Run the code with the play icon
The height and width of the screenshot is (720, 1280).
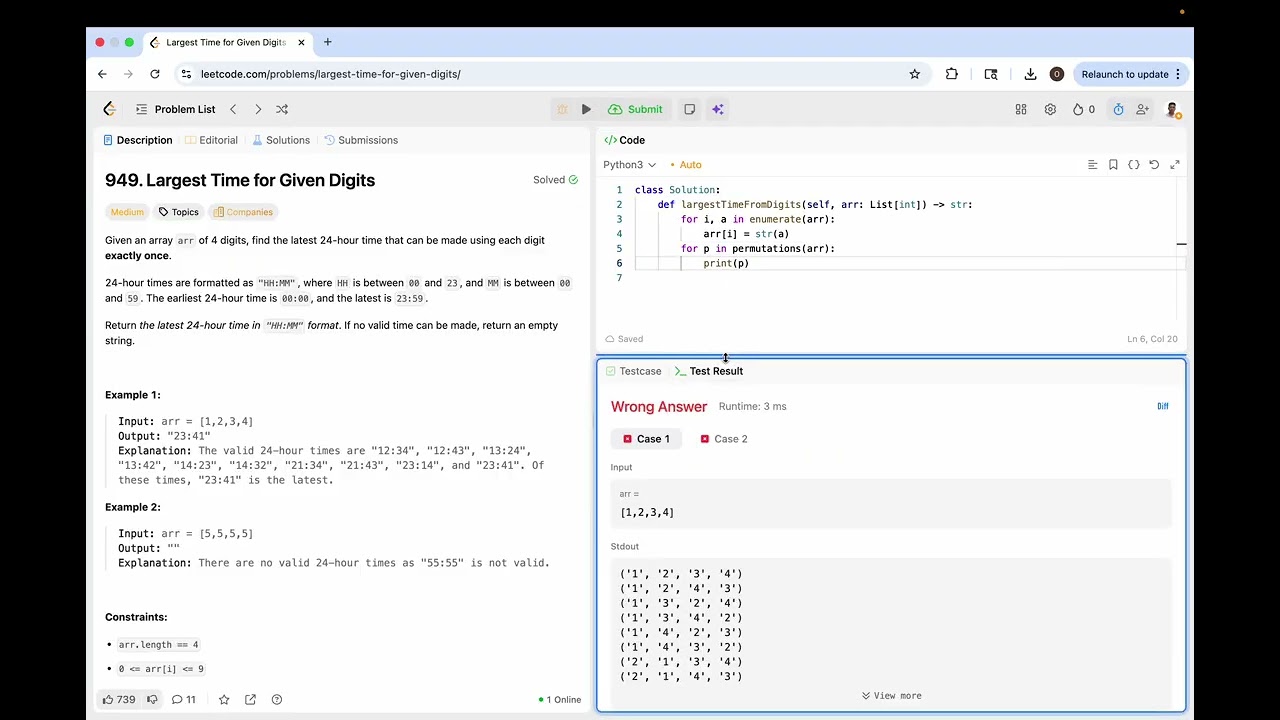pos(586,109)
